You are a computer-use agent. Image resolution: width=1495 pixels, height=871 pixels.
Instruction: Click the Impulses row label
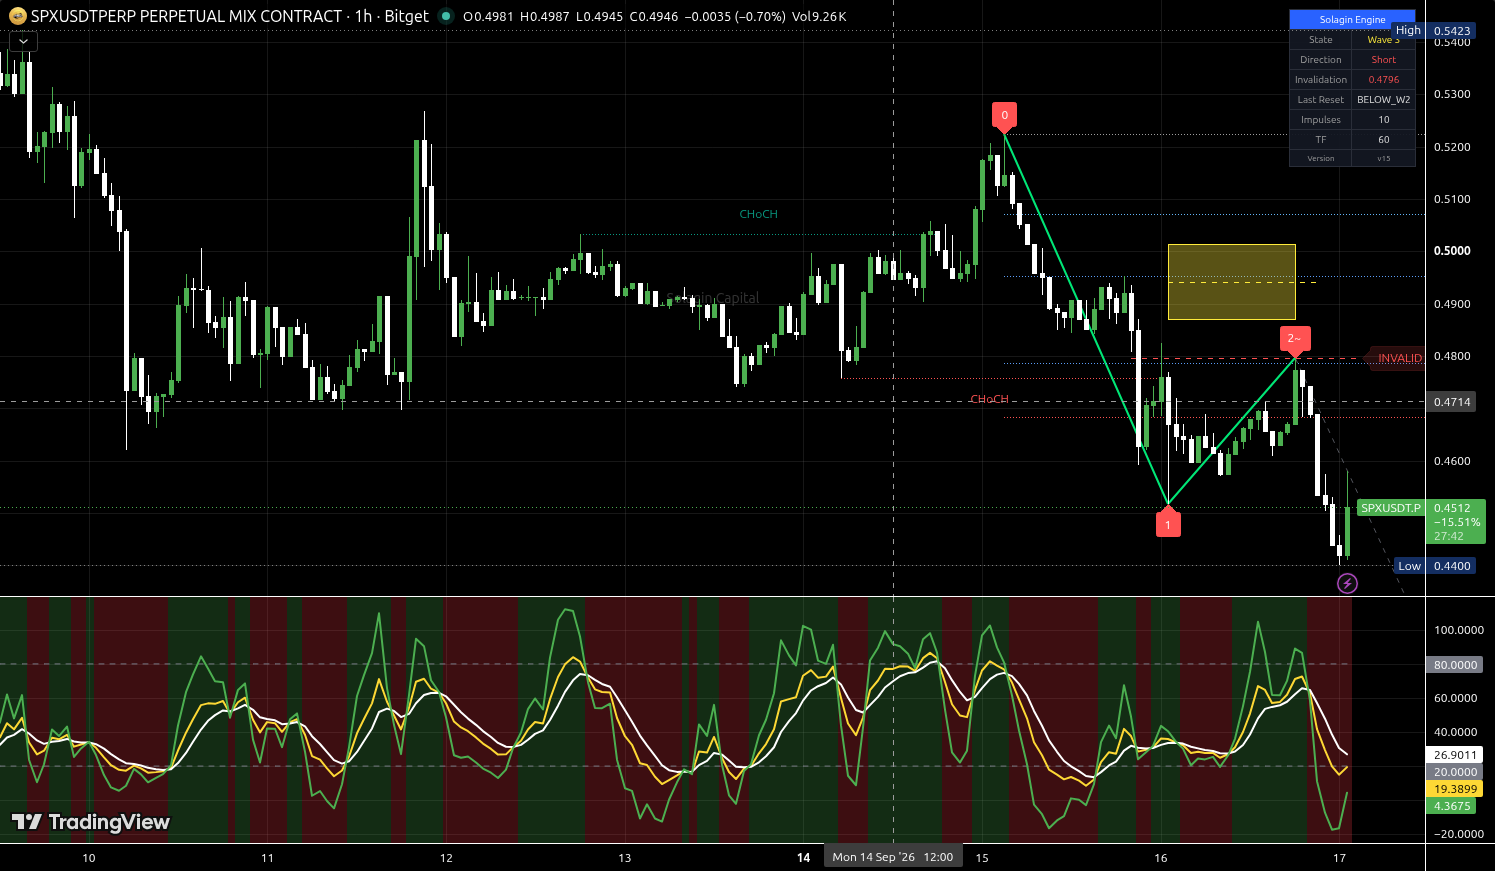pos(1320,120)
